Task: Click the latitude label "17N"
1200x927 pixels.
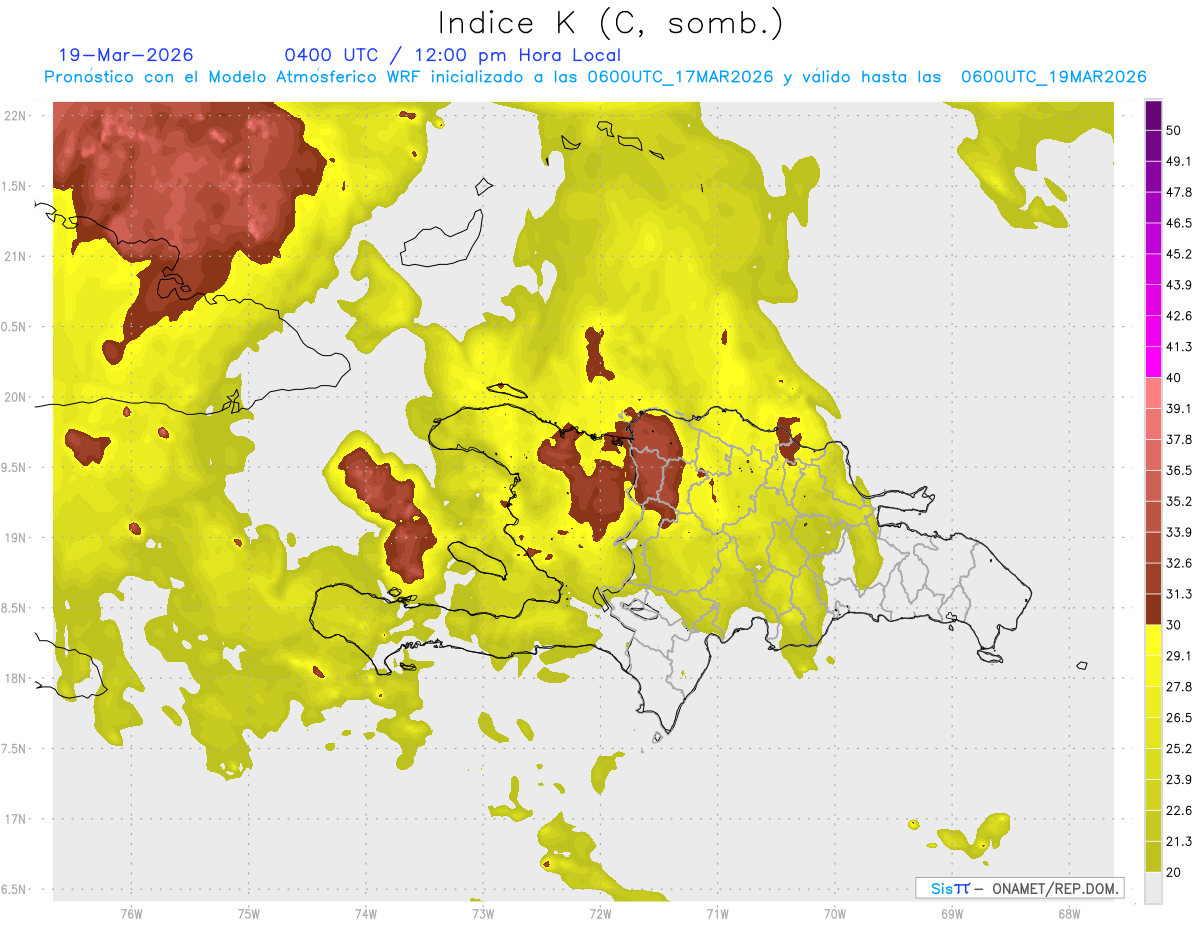Action: click(15, 819)
